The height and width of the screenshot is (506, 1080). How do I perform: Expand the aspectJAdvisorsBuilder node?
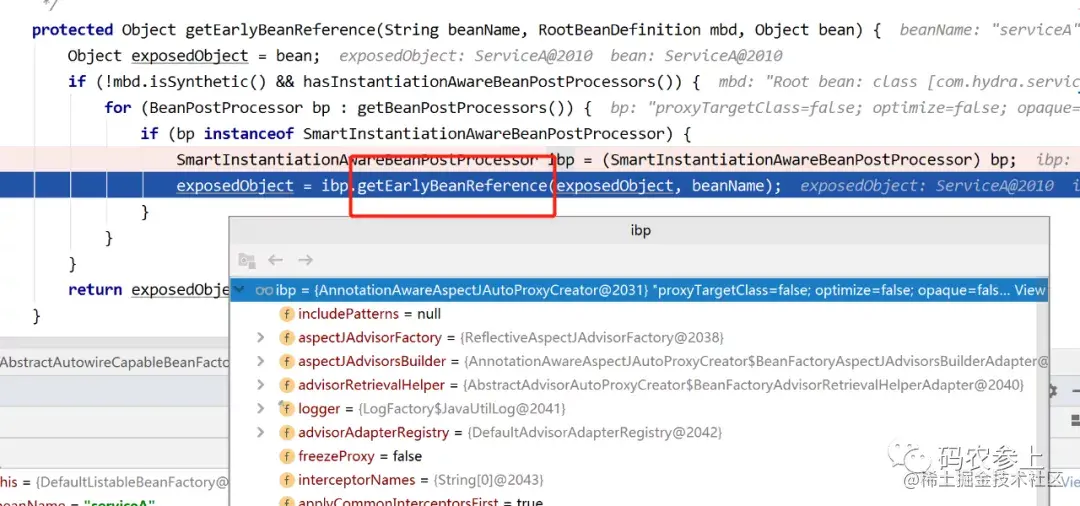click(x=260, y=361)
